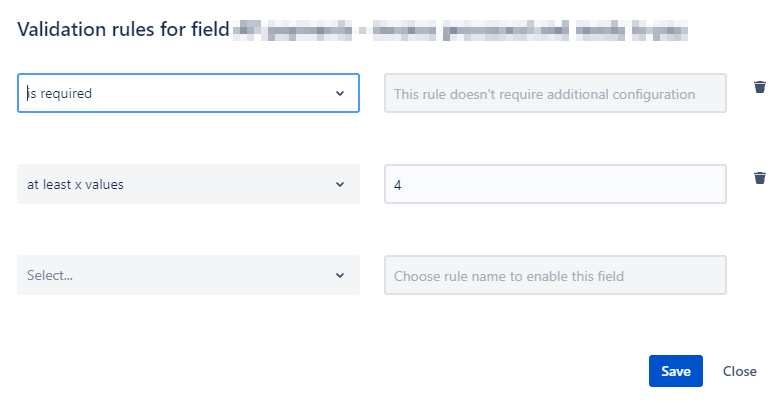Open the empty "Select..." rule dropdown

[x=188, y=275]
